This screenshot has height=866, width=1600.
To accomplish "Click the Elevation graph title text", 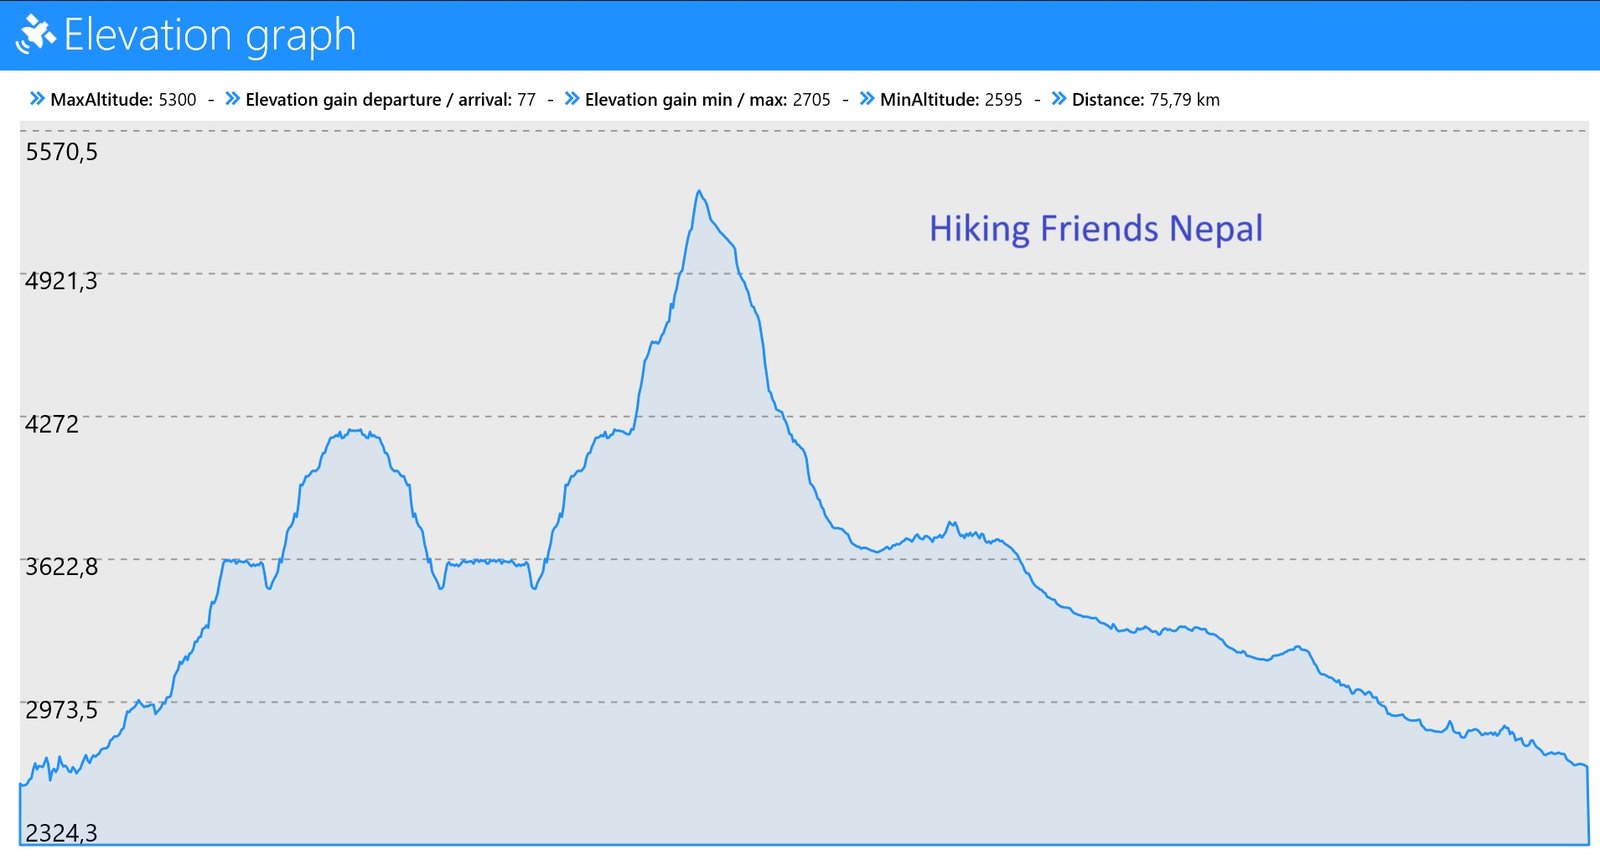I will [210, 35].
